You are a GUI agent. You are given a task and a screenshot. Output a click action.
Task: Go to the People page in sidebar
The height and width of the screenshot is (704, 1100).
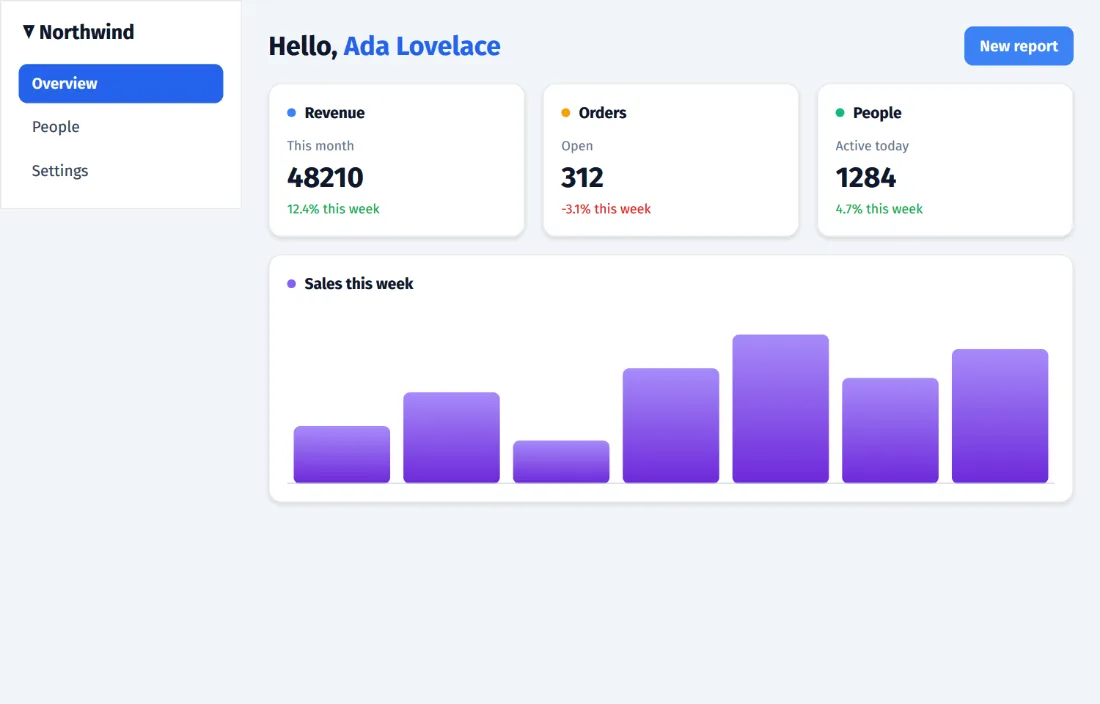click(x=121, y=127)
